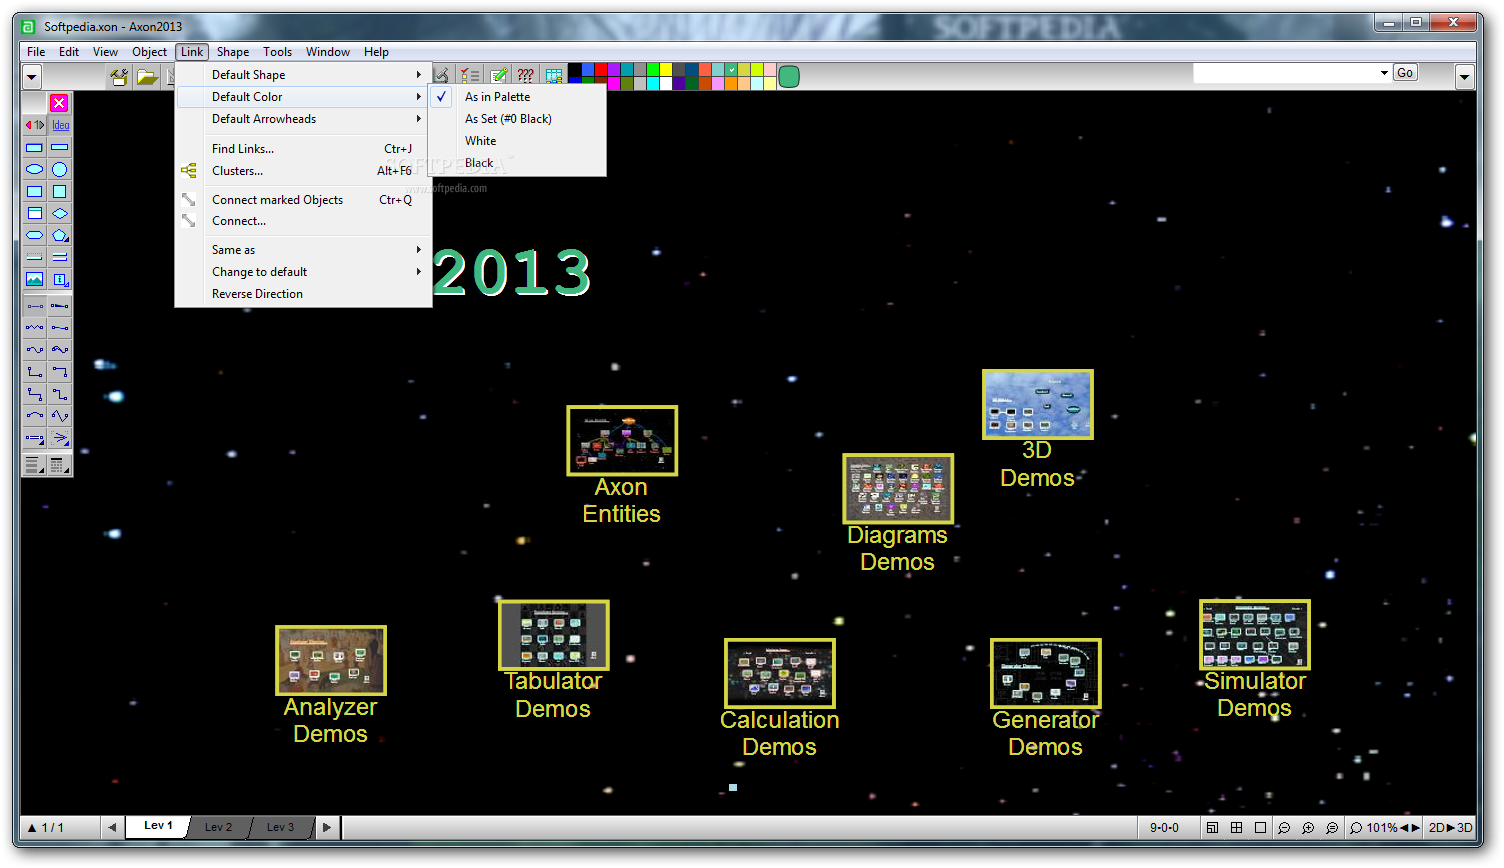Select the right-angle elbow link tool
The image size is (1504, 868).
(34, 371)
